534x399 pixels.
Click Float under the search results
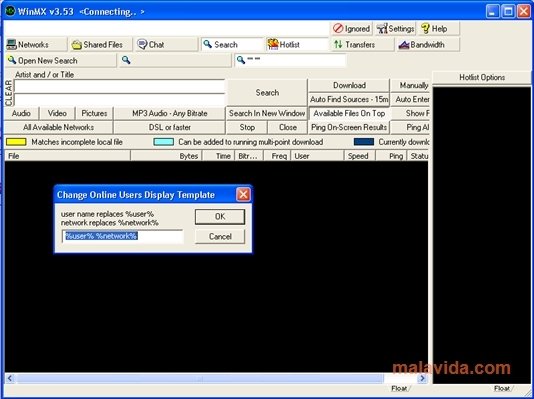tap(399, 388)
